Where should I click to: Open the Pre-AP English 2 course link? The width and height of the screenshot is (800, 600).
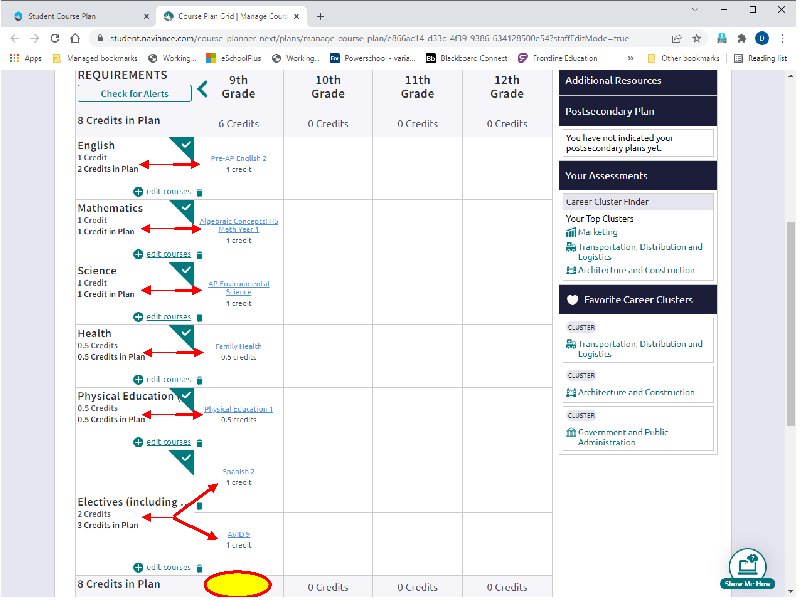click(238, 159)
